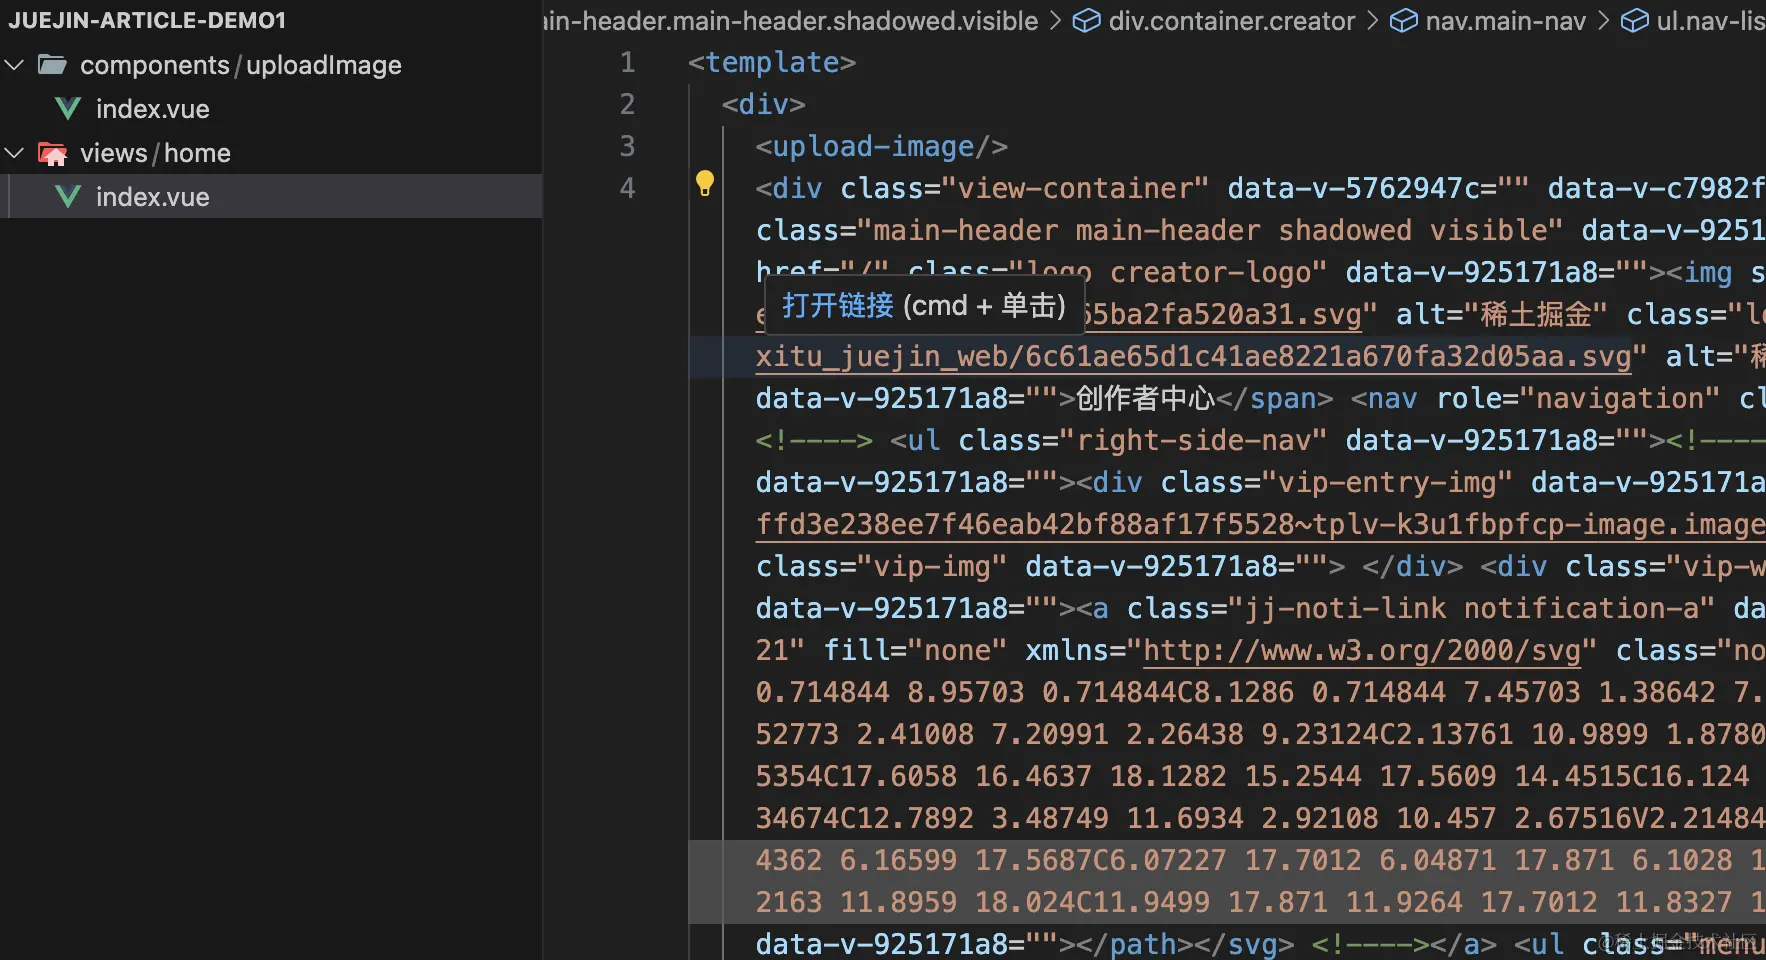
Task: Click the <upload-image/> tag on line 3
Action: point(882,147)
